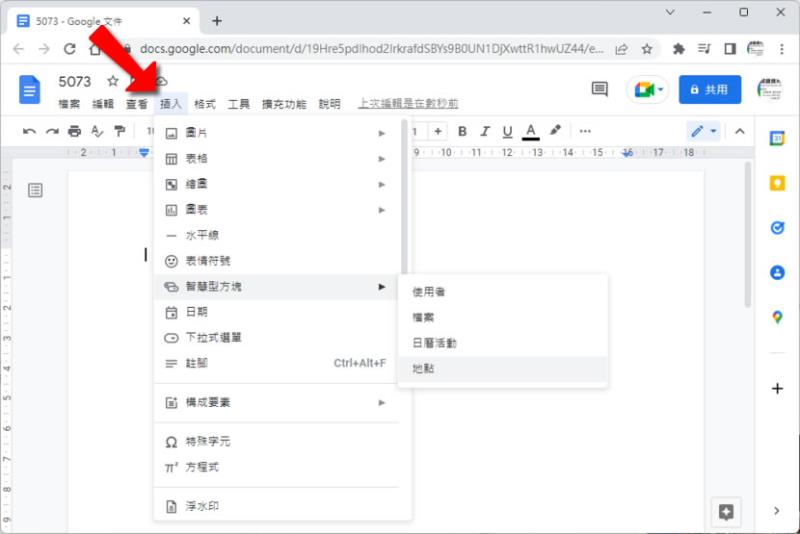Screen dimensions: 800x534
Task: Choose 檔案 in smart chips submenu
Action: (x=503, y=317)
